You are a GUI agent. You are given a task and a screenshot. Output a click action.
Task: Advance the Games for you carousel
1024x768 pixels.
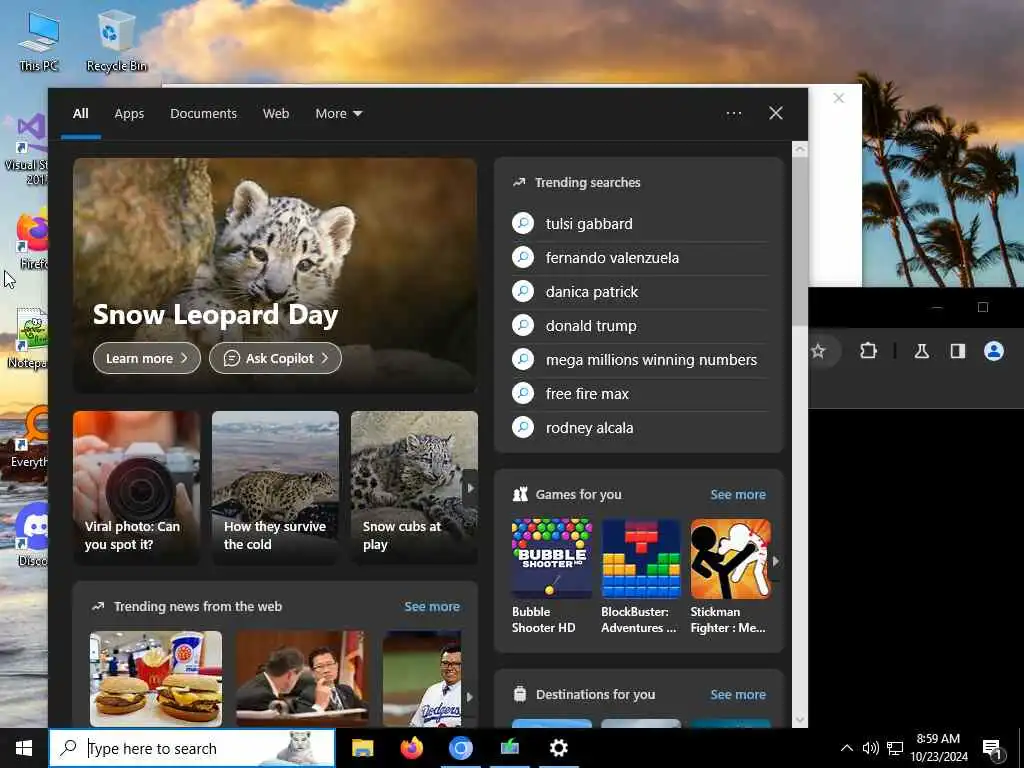pos(775,561)
